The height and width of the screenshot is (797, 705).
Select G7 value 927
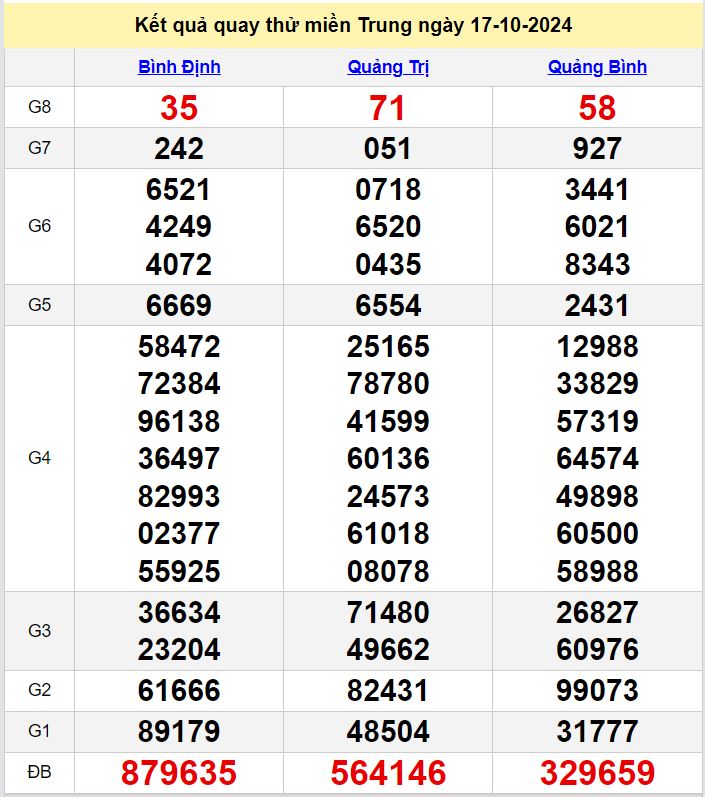tap(597, 148)
